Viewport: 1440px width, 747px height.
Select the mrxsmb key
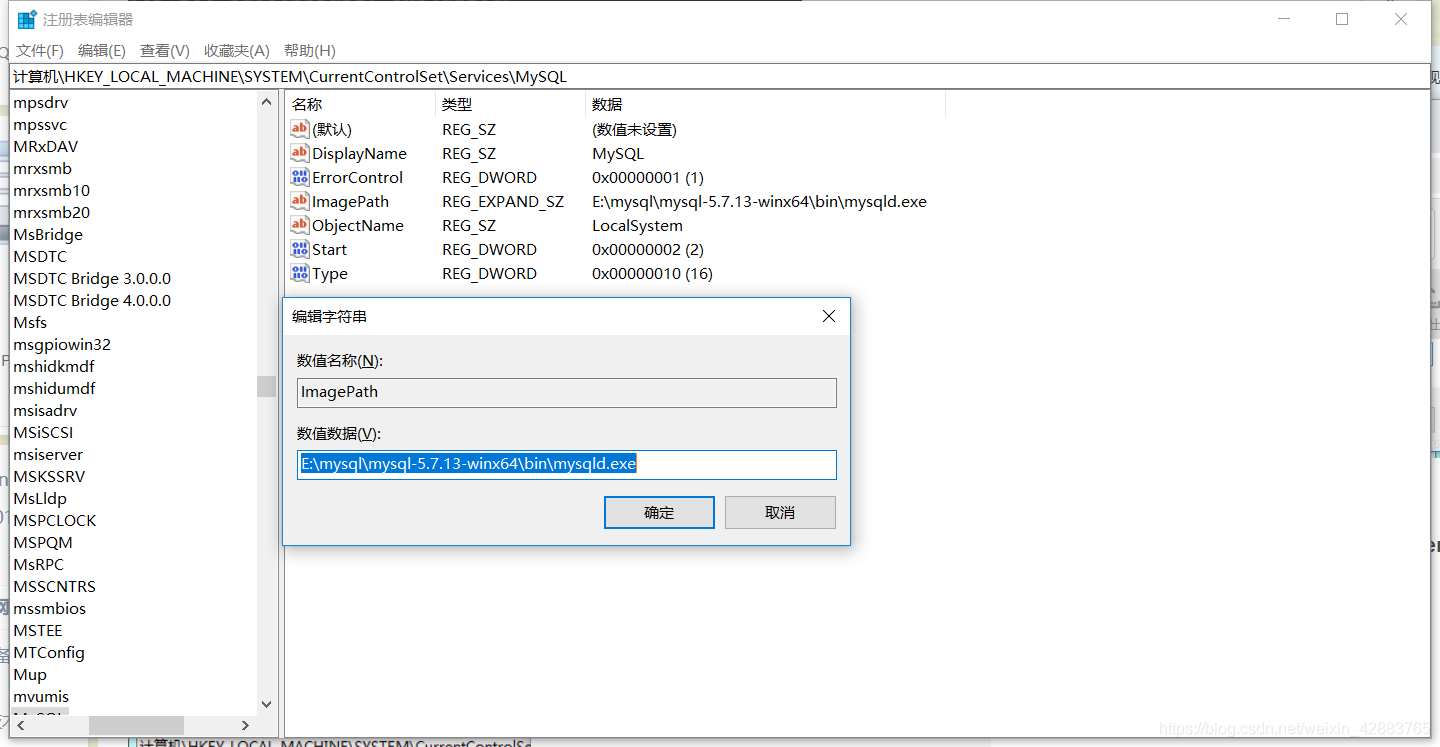click(x=42, y=168)
